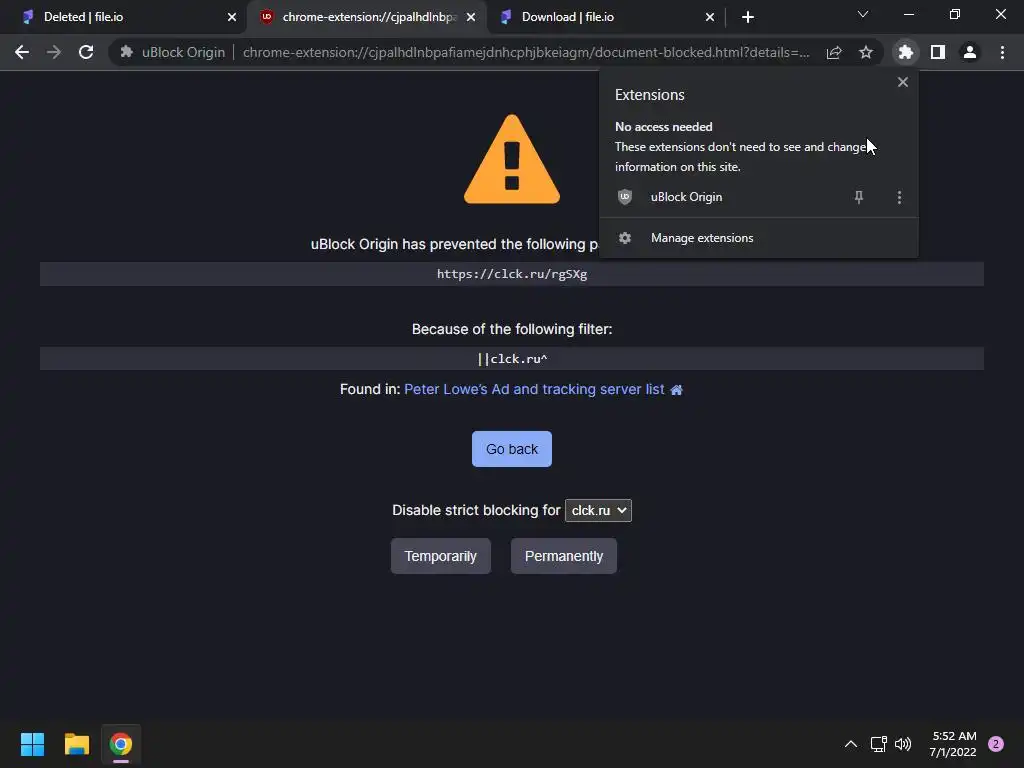
Task: Click Permanently to disable strict blocking
Action: tap(564, 556)
